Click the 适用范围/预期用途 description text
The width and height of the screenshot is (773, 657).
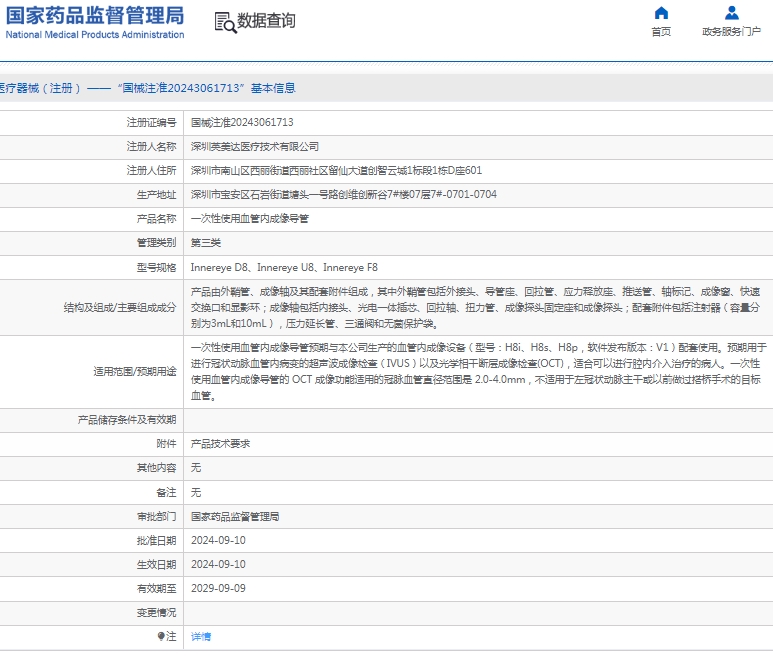tap(478, 372)
